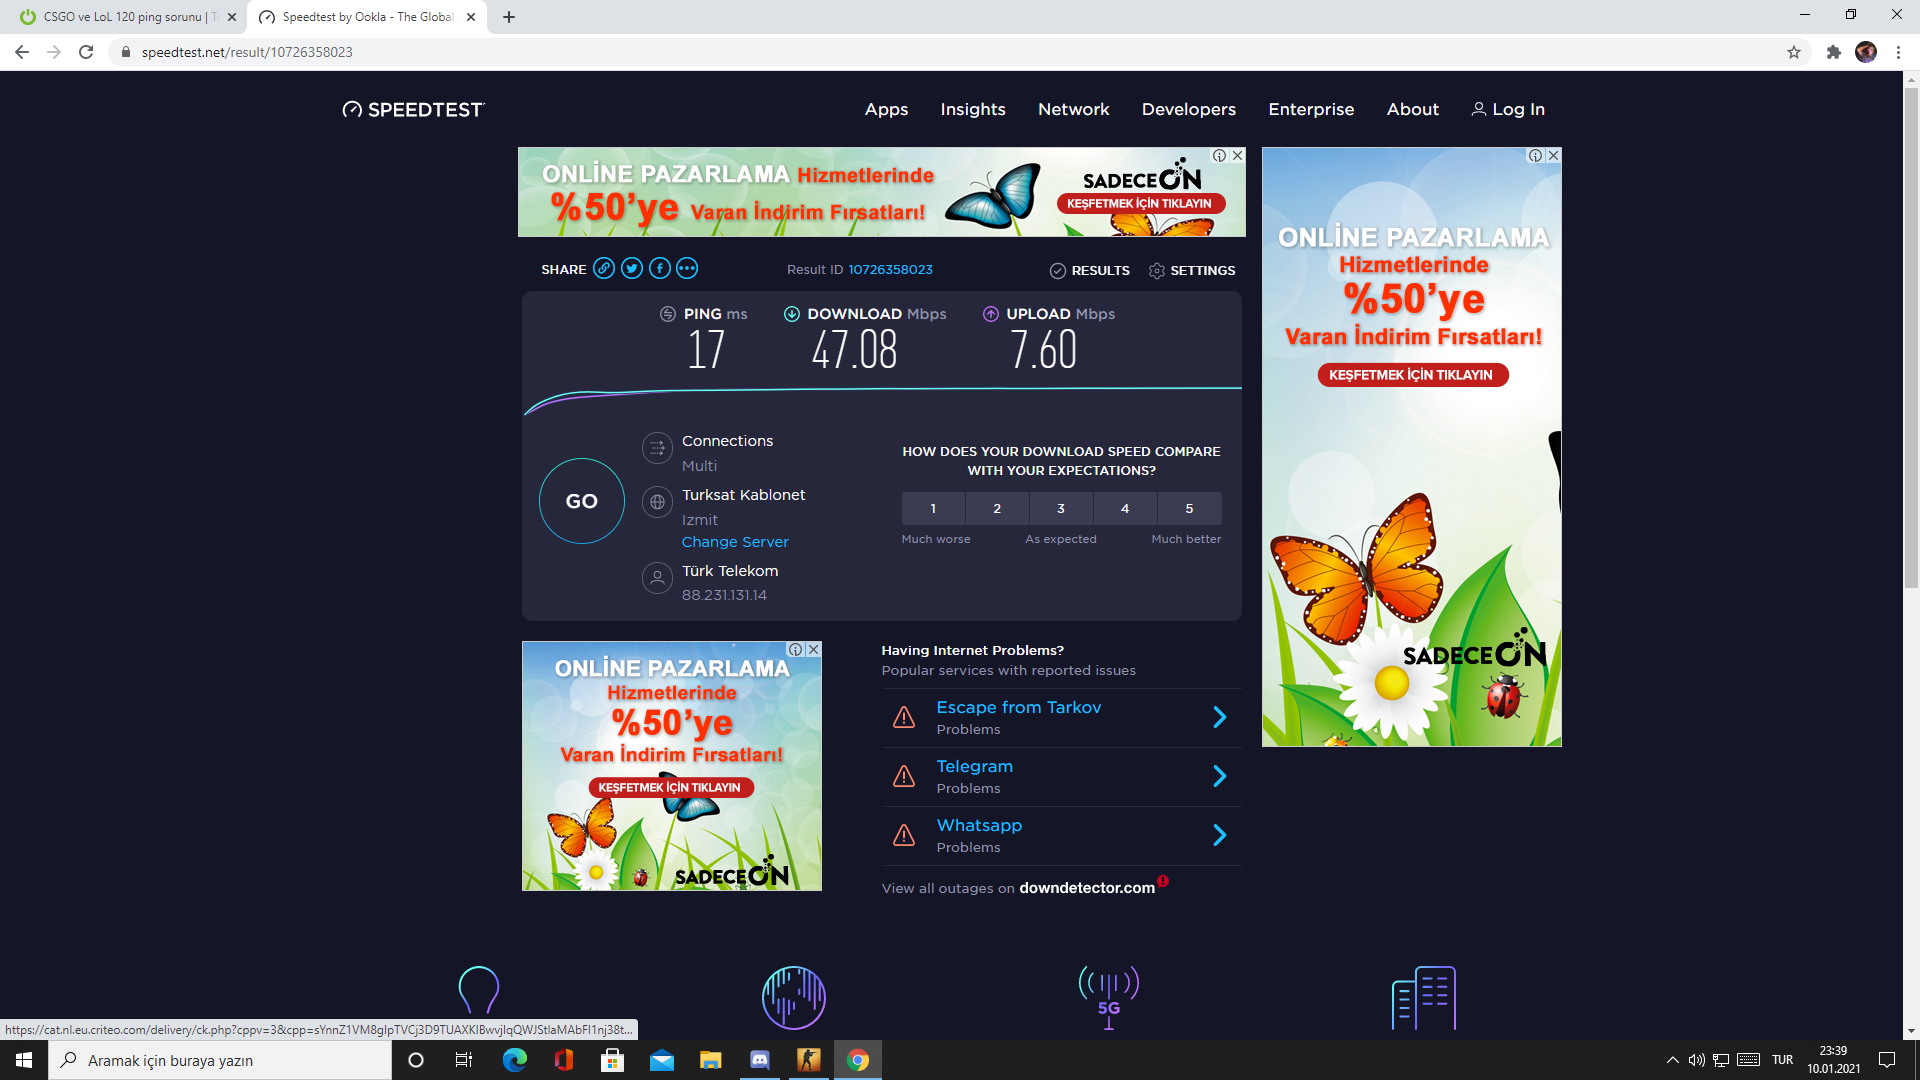Viewport: 1920px width, 1080px height.
Task: Open more share options ellipsis icon
Action: (687, 268)
